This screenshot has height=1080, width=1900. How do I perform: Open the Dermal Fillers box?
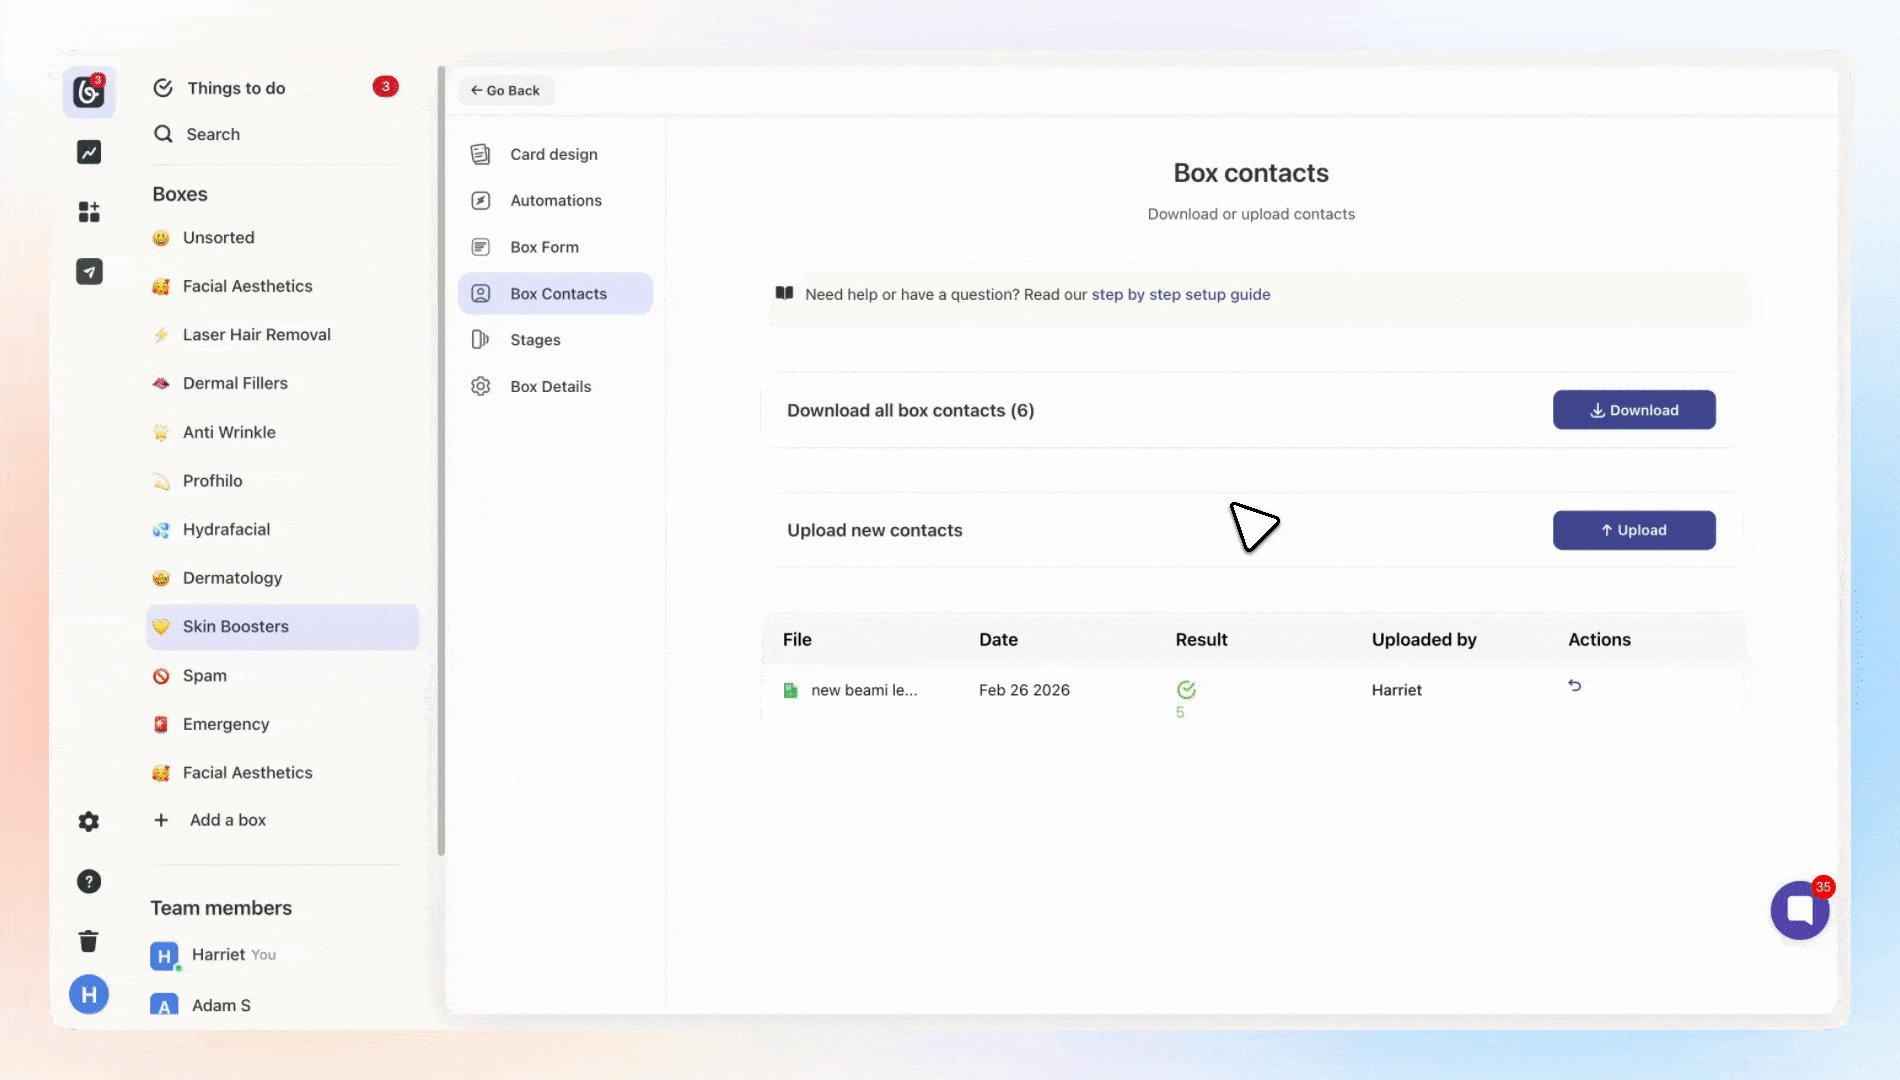click(x=282, y=383)
